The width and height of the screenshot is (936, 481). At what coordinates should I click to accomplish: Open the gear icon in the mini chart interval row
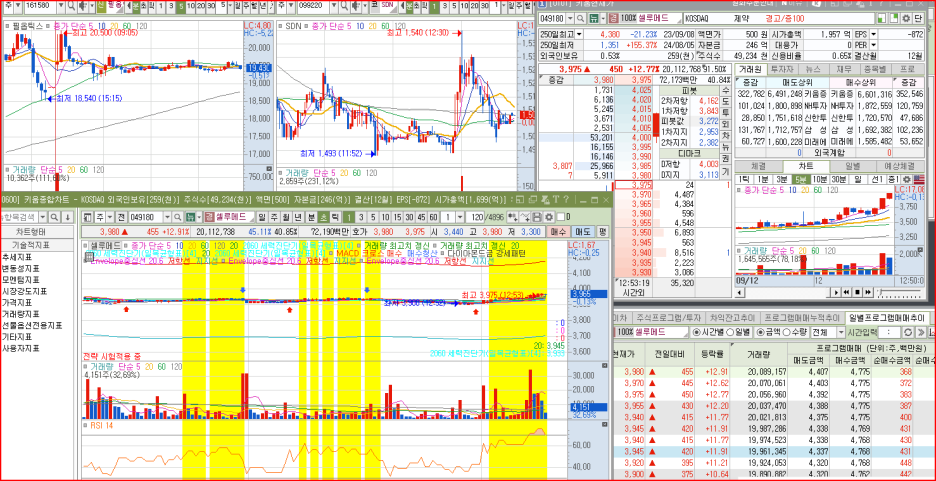pos(906,180)
